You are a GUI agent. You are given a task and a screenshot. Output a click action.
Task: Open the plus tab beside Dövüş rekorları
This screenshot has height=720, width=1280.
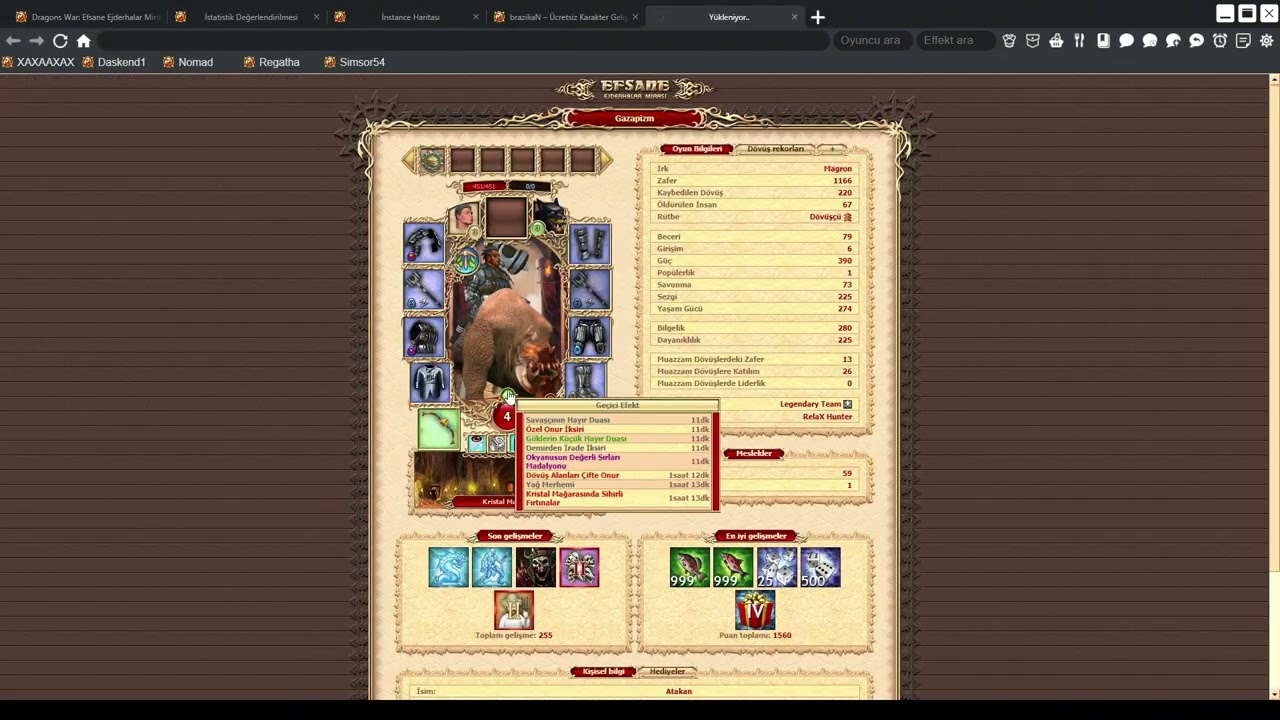coord(832,149)
